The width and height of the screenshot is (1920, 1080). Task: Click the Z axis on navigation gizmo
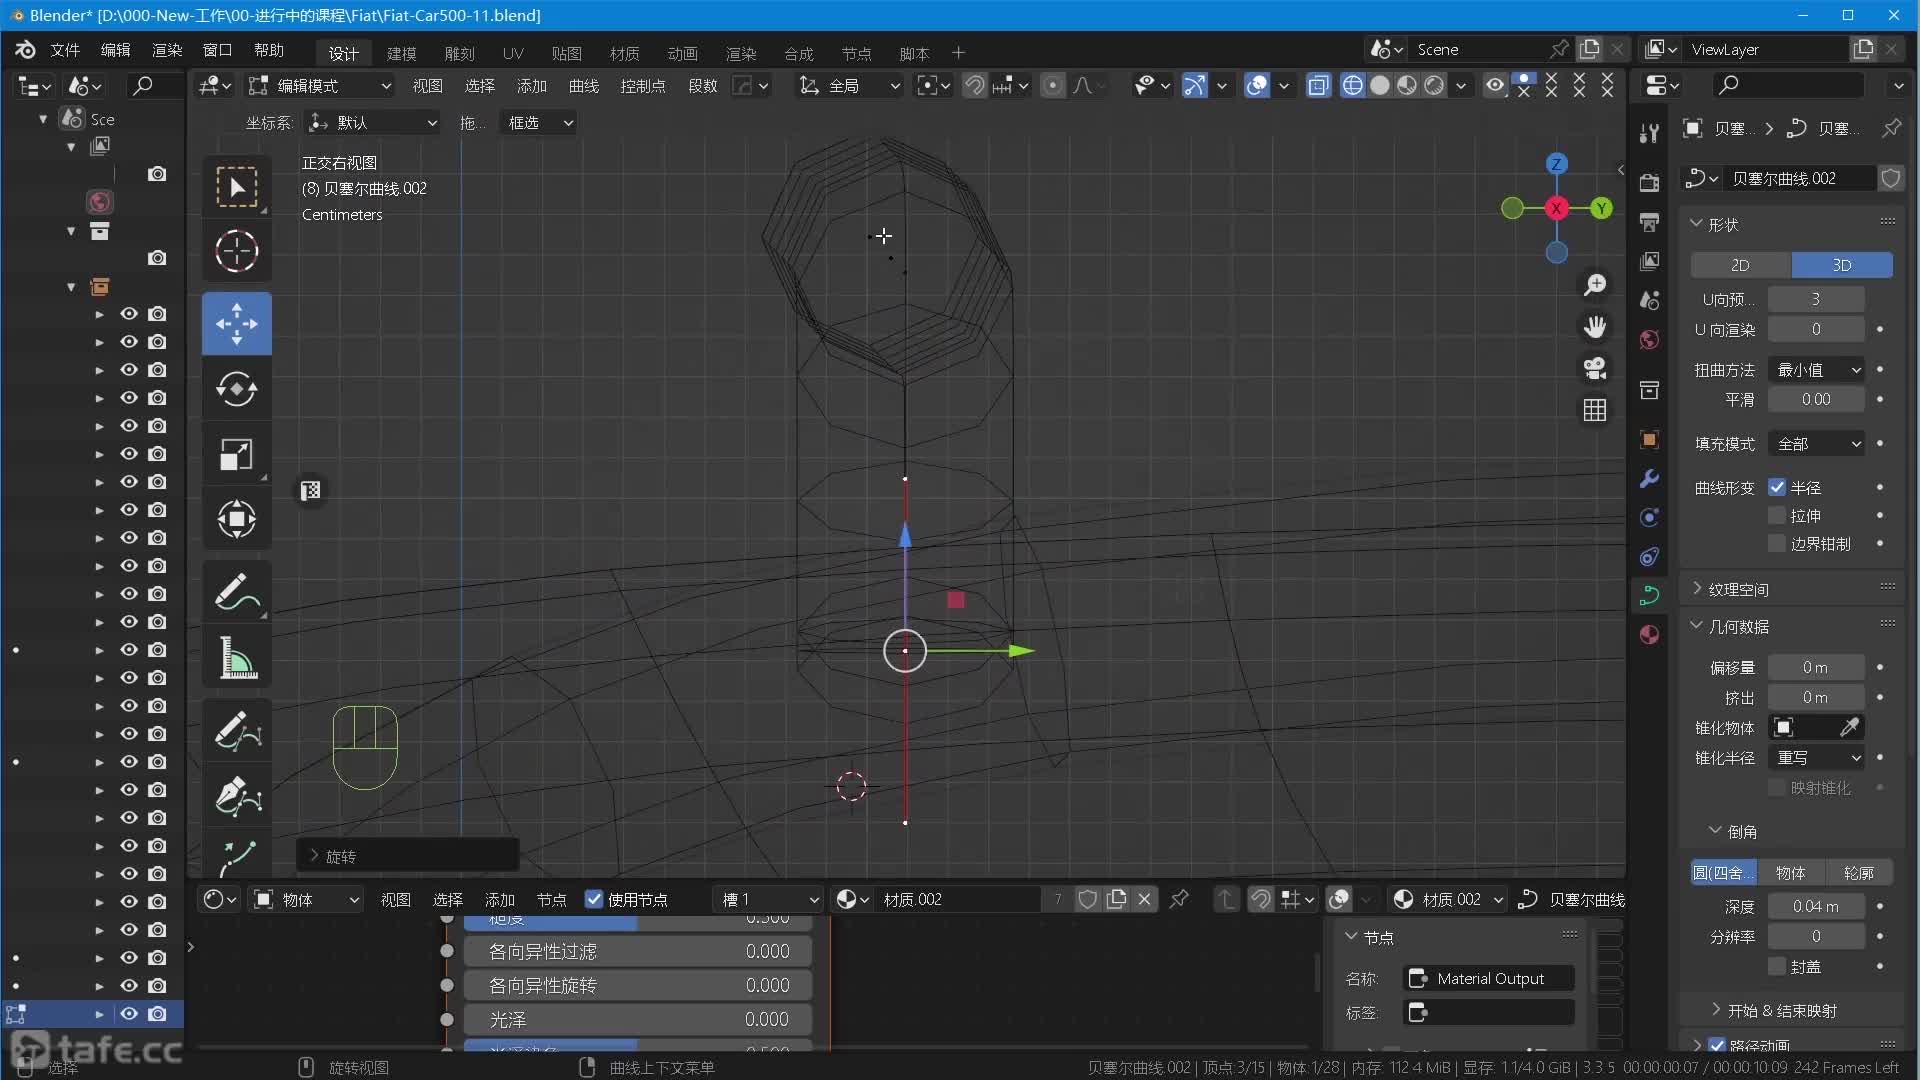pyautogui.click(x=1556, y=164)
